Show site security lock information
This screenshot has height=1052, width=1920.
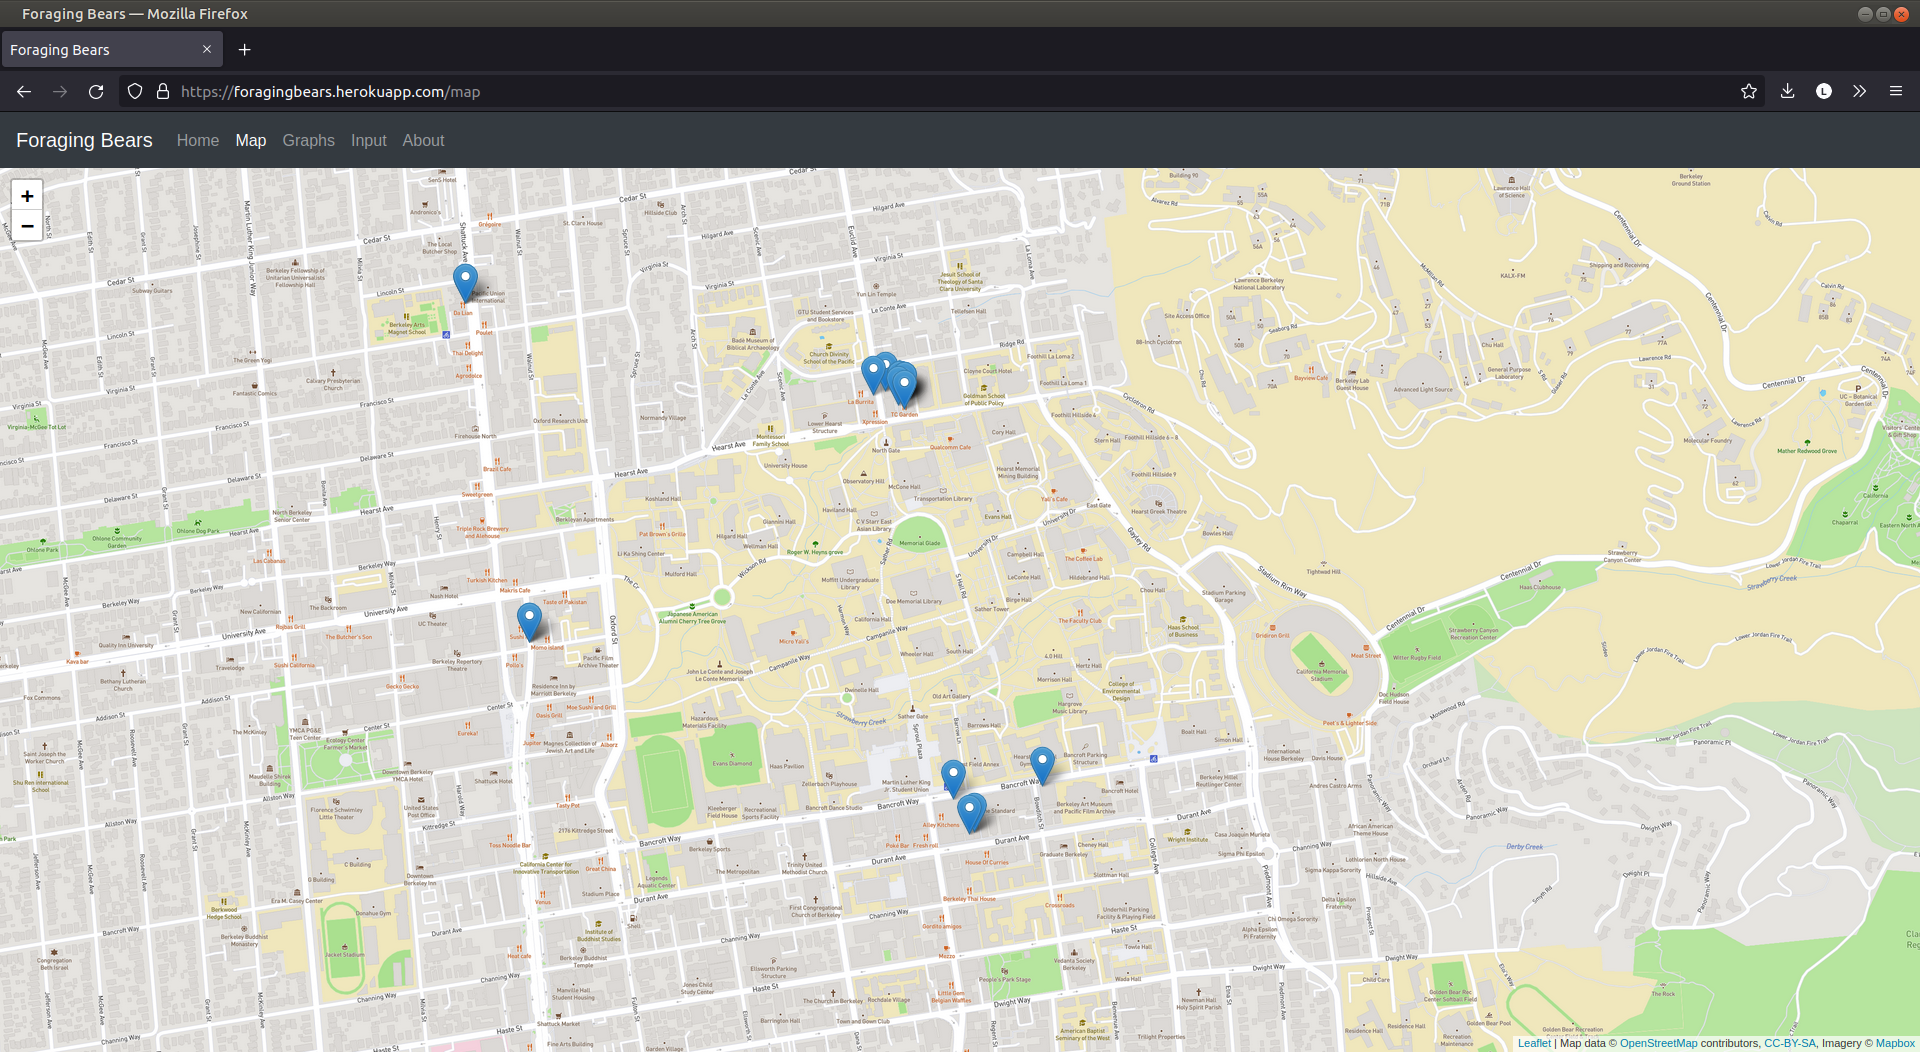(163, 91)
